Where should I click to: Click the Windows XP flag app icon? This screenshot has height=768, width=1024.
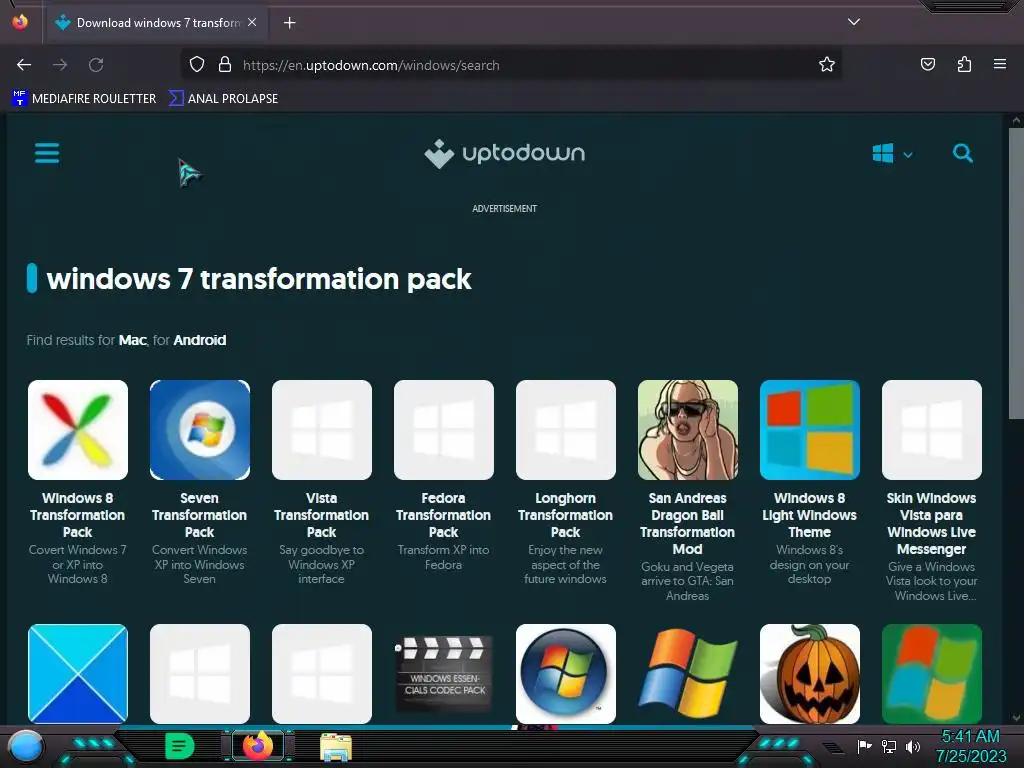point(688,673)
